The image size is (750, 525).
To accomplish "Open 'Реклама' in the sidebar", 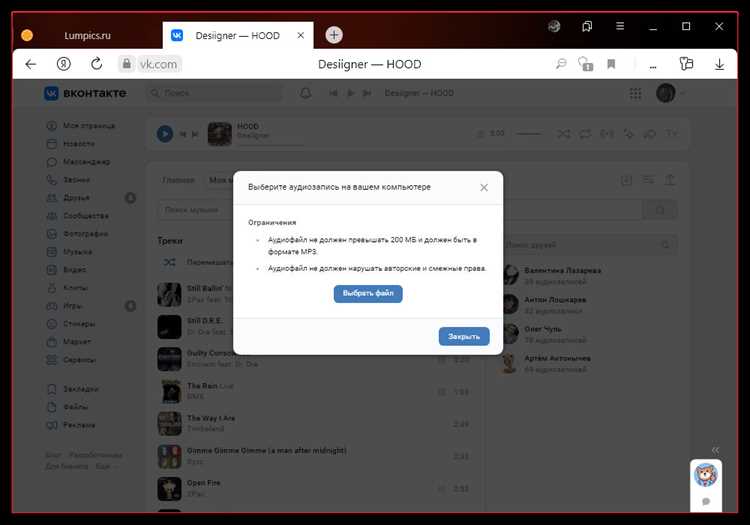I will (x=70, y=425).
